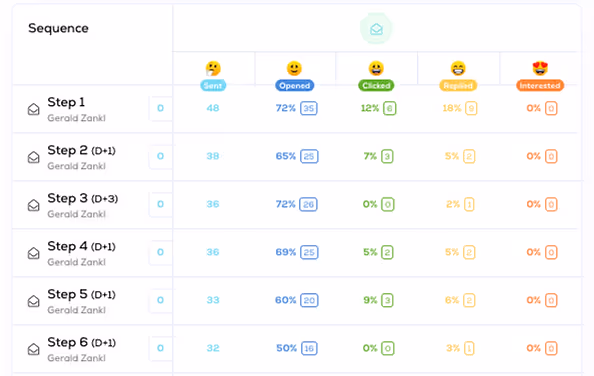This screenshot has height=376, width=594.
Task: Click the Interested heart-eyes emoji
Action: (540, 69)
